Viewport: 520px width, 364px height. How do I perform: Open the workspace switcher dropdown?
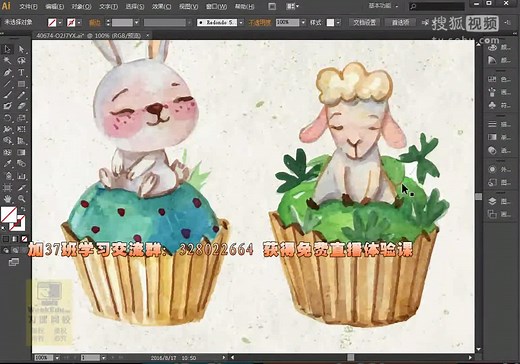pos(383,6)
